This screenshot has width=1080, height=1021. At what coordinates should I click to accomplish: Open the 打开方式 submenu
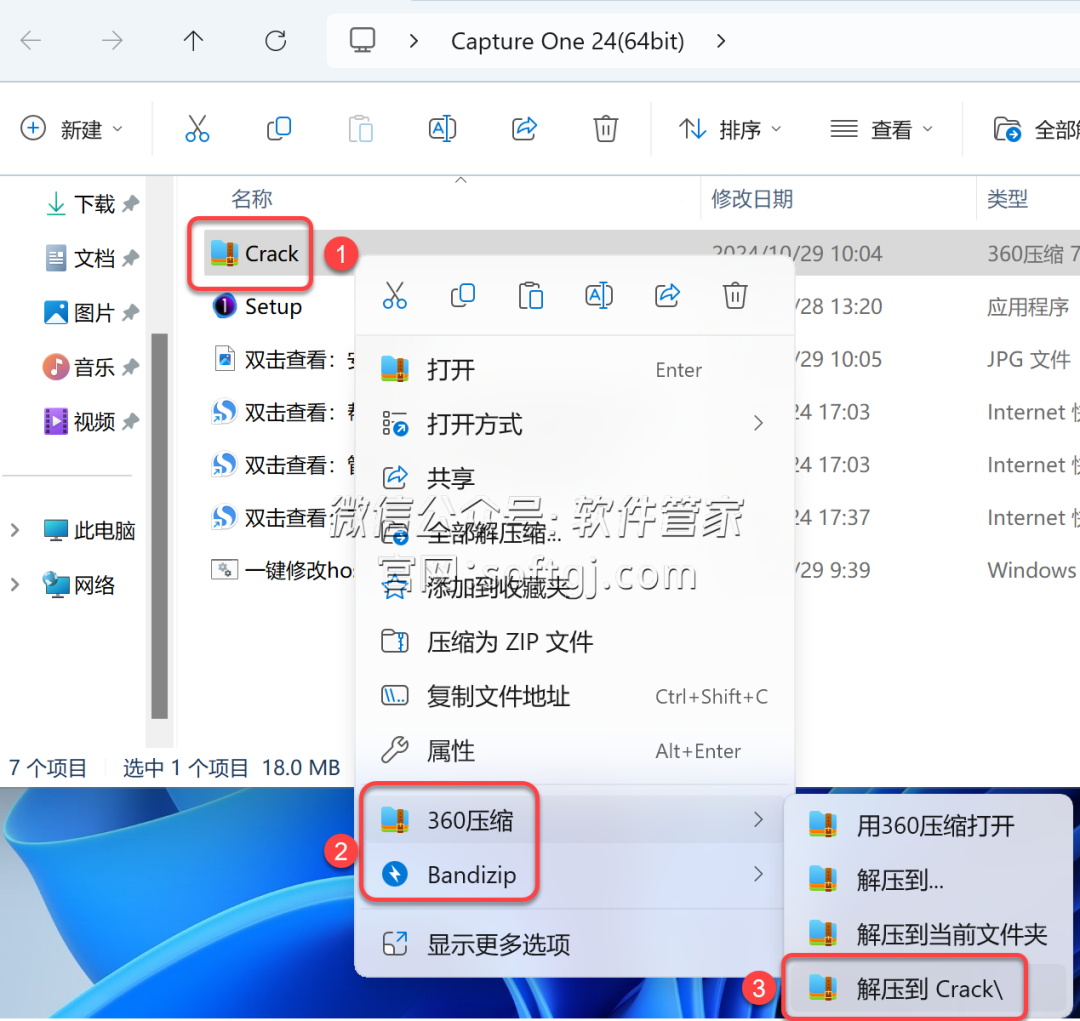pos(574,424)
